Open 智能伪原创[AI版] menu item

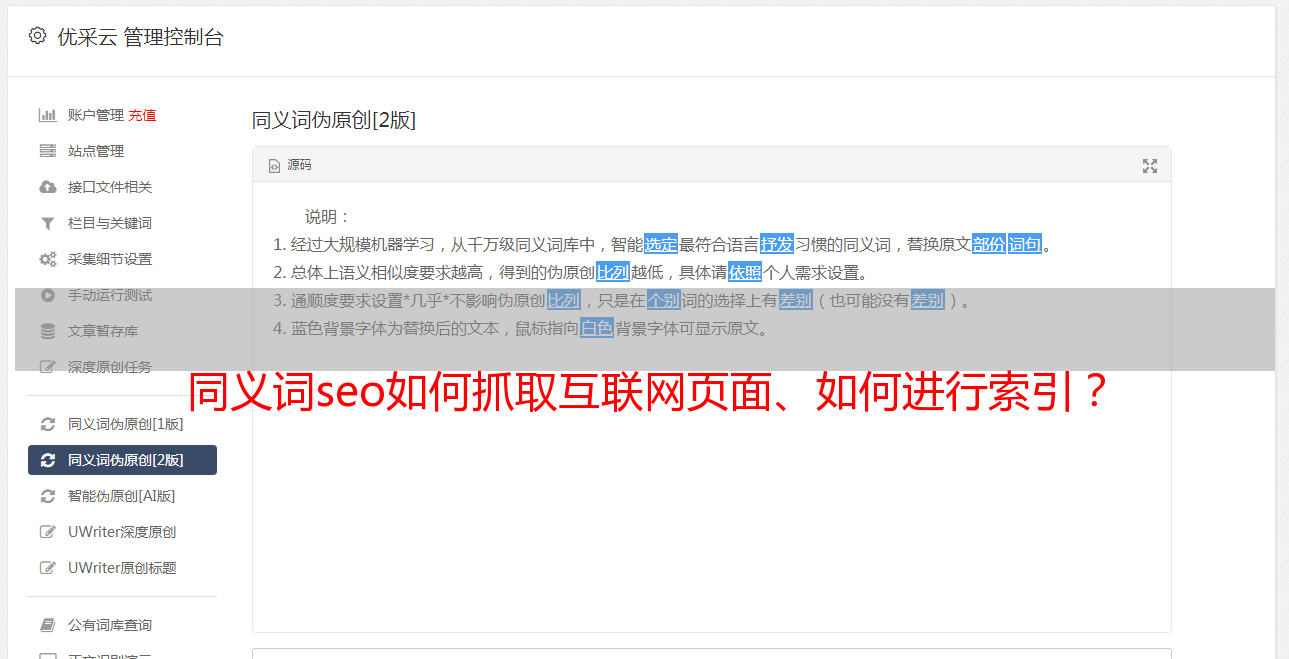[x=122, y=496]
